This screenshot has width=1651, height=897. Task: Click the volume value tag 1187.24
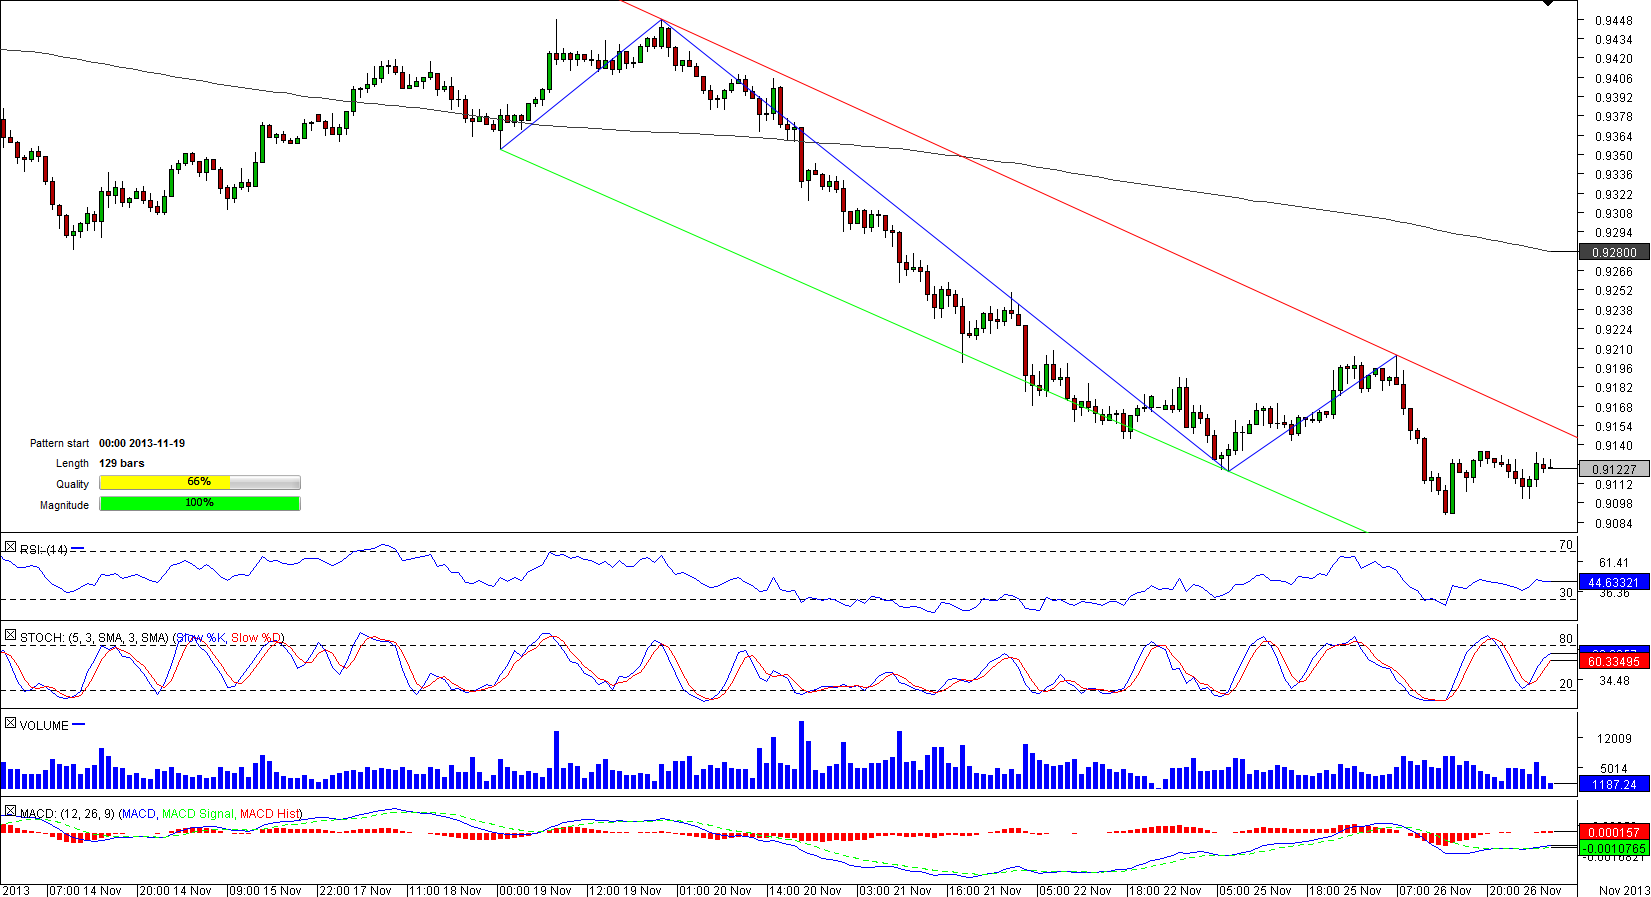(1613, 785)
